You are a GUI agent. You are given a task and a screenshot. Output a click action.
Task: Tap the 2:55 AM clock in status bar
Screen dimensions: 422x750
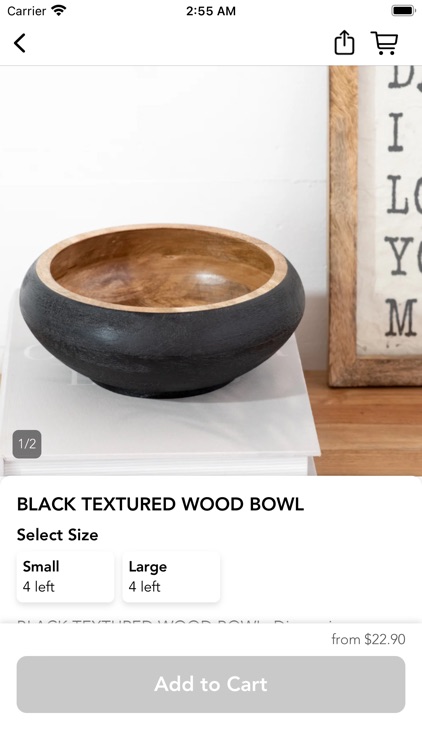point(211,11)
